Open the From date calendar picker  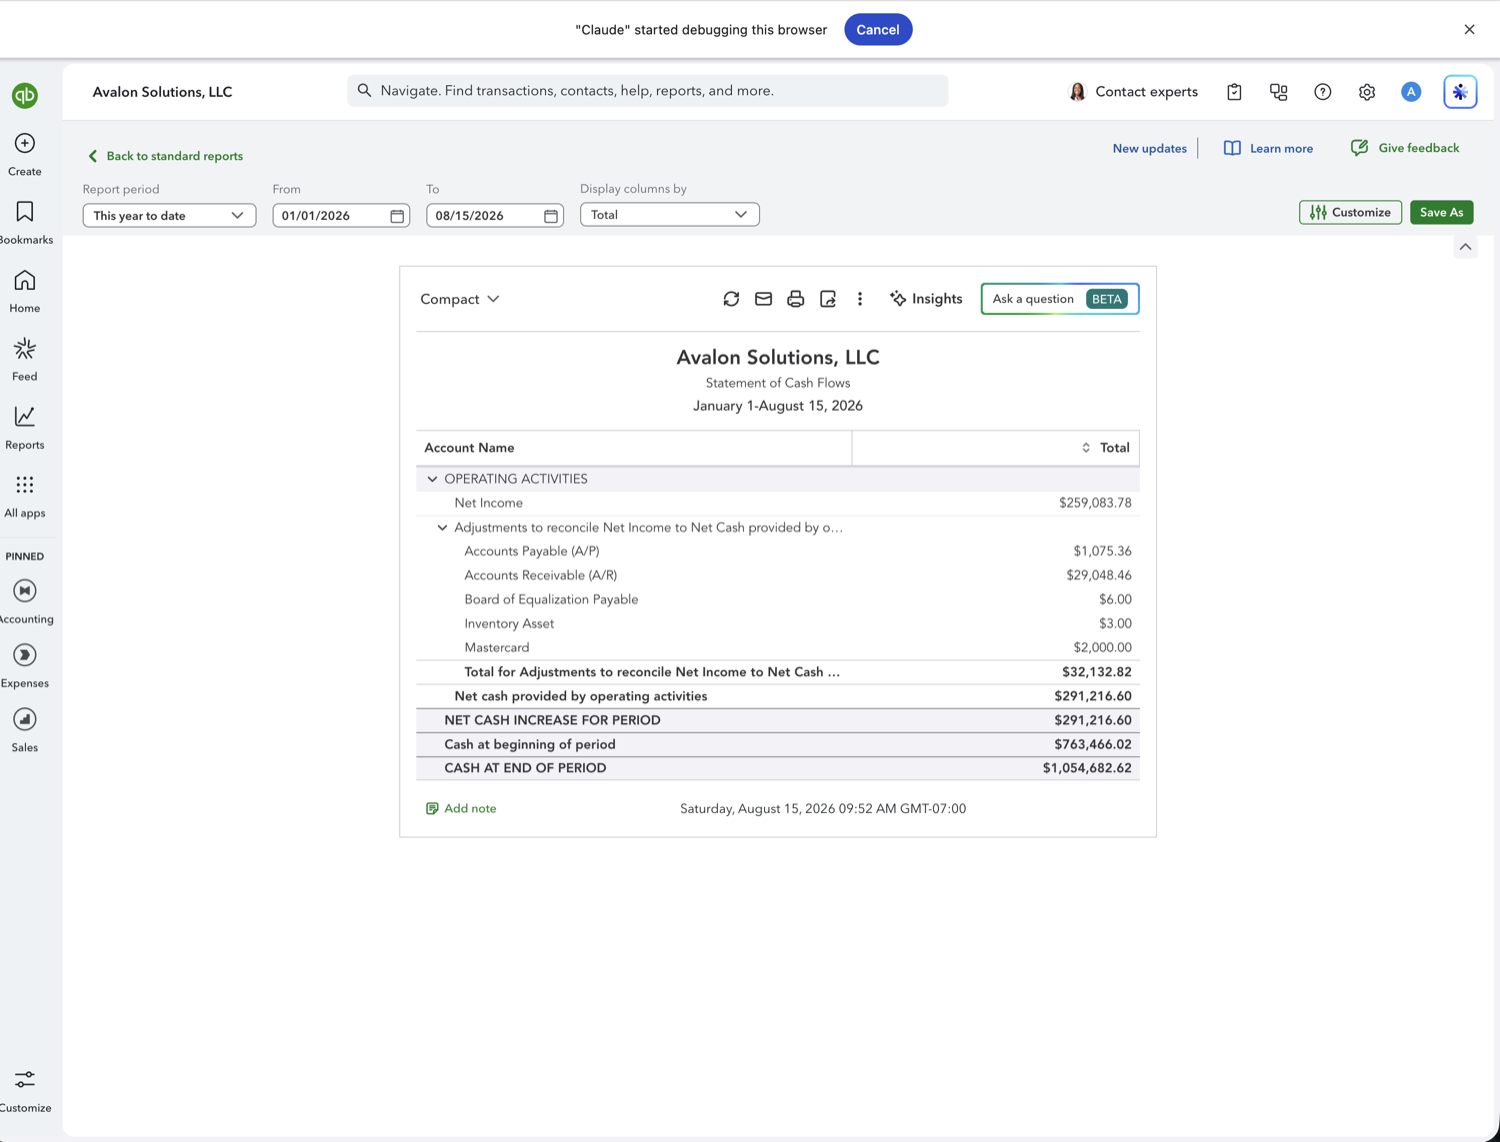coord(397,216)
